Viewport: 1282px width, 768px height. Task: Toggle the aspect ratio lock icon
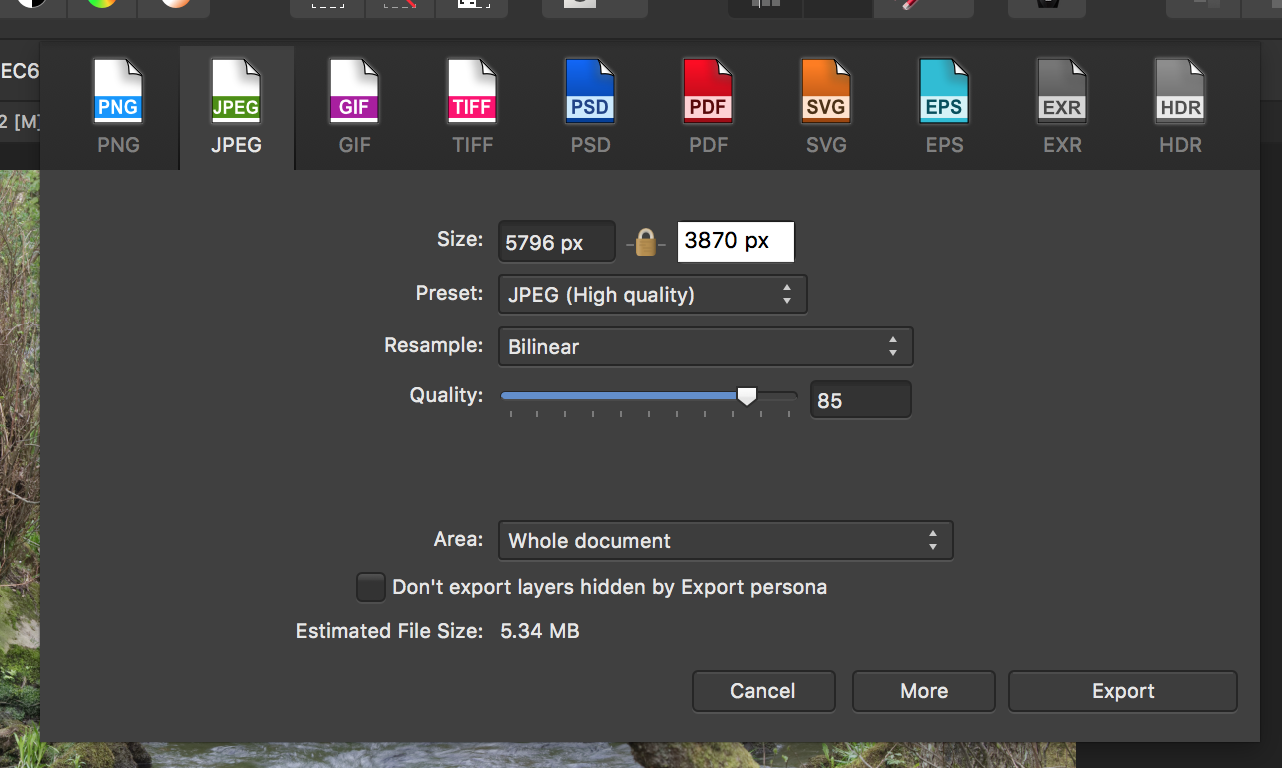646,241
